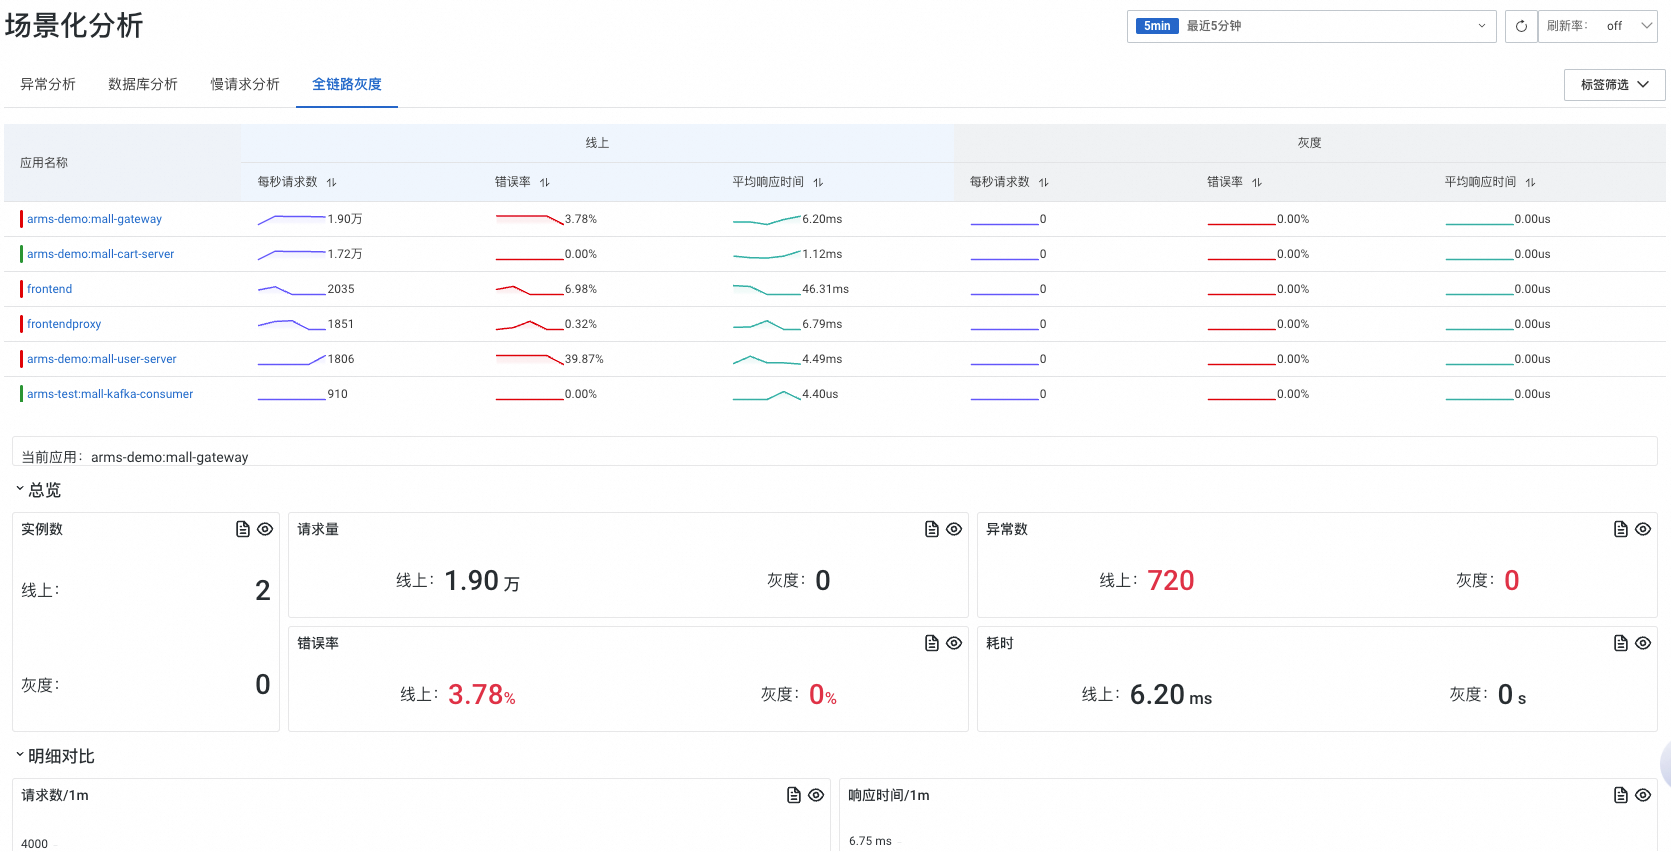This screenshot has width=1671, height=852.
Task: Toggle eye icon on 异常数 panel
Action: [x=1643, y=529]
